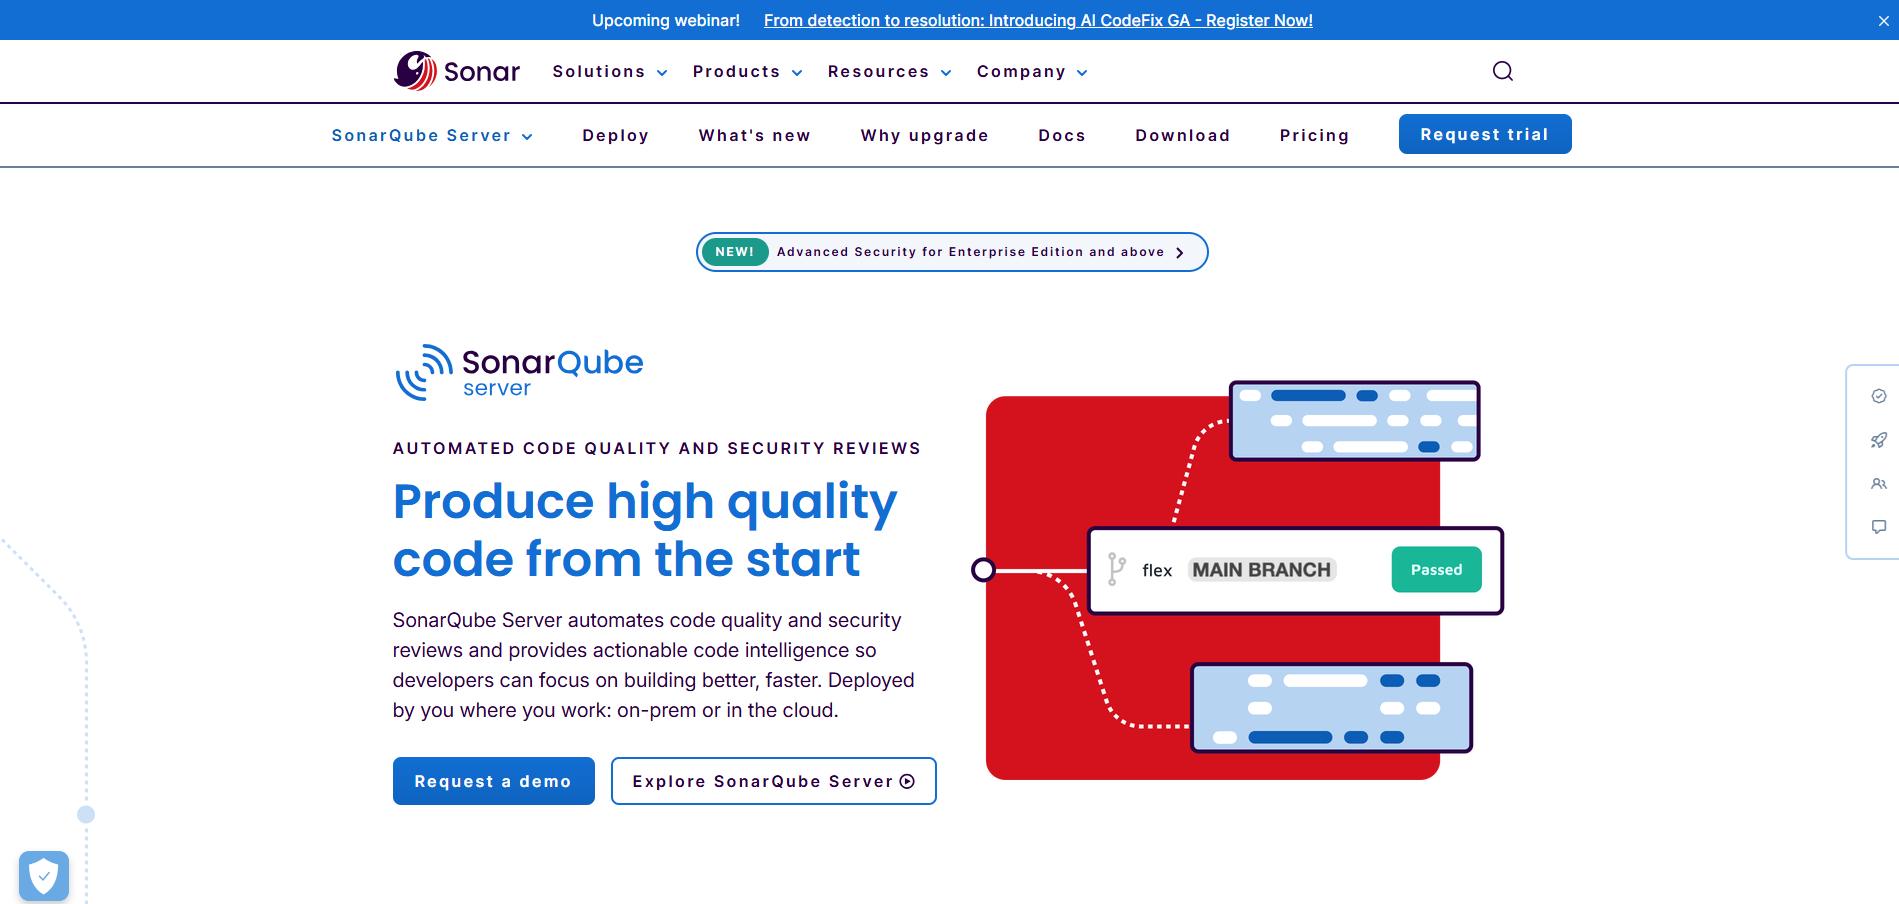Click the Sonar logo in header
1899x904 pixels.
457,71
